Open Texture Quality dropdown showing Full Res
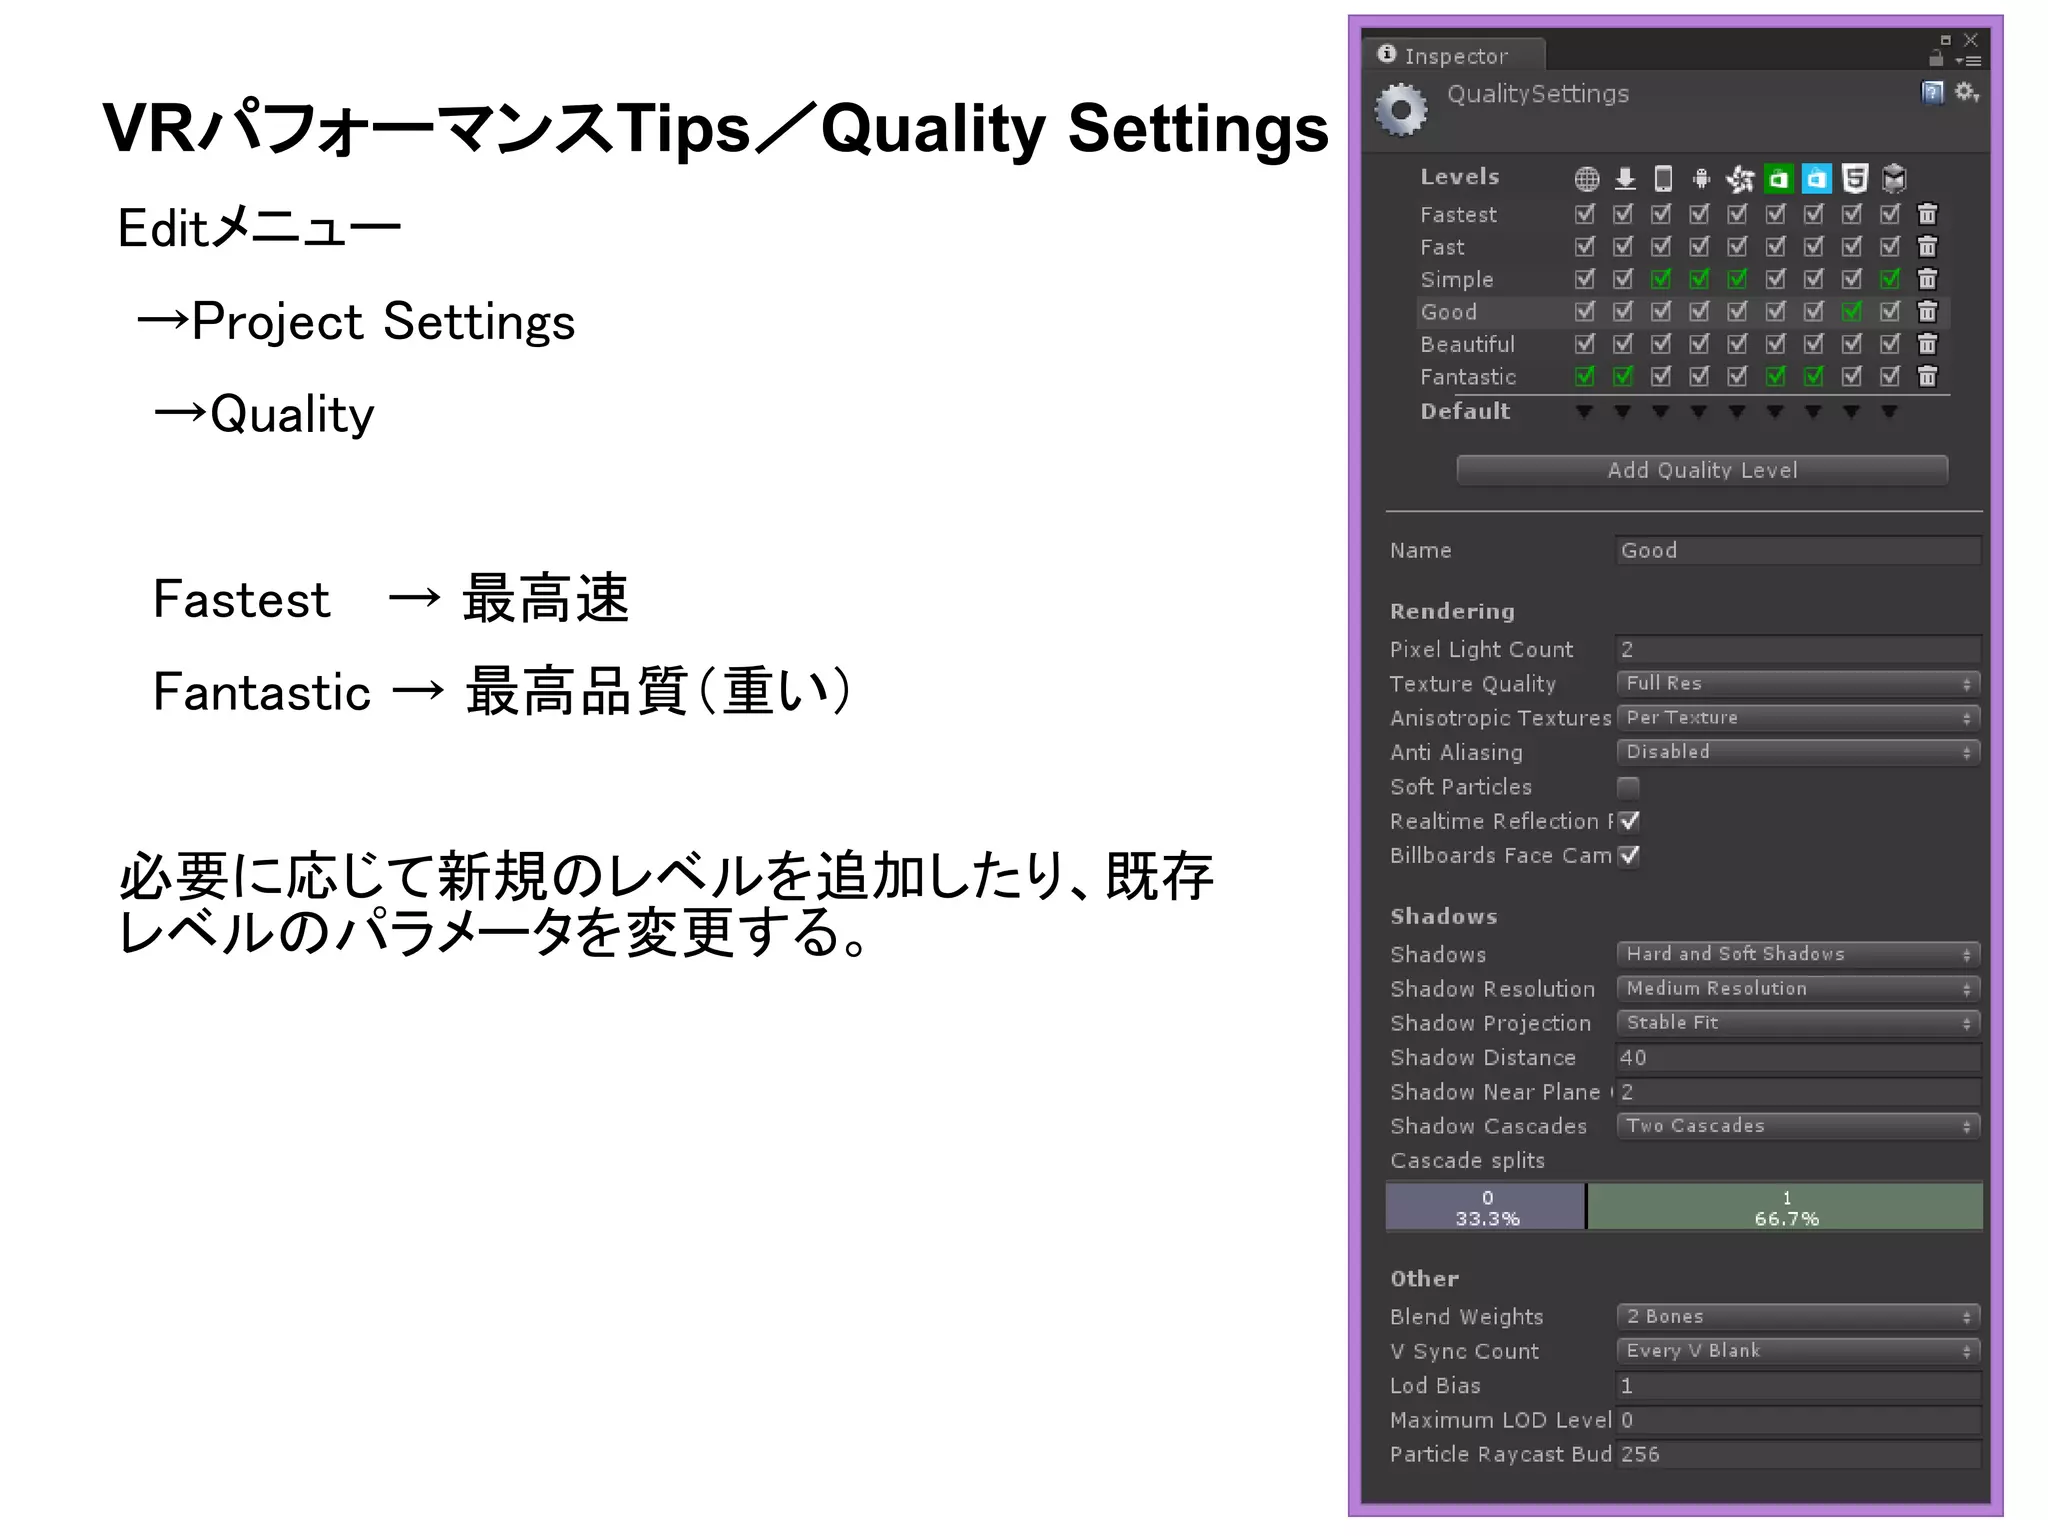Image resolution: width=2048 pixels, height=1536 pixels. 1798,684
